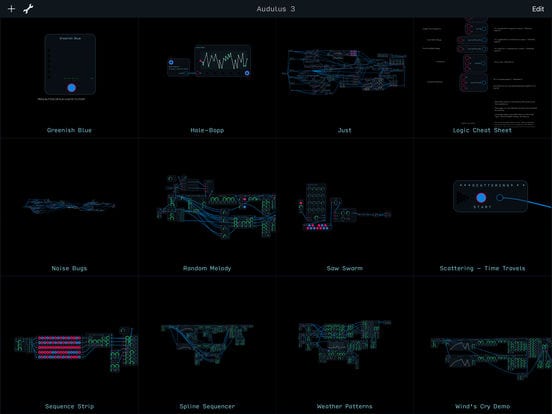The height and width of the screenshot is (414, 552).
Task: Click the Greenish Blue label
Action: pos(69,130)
